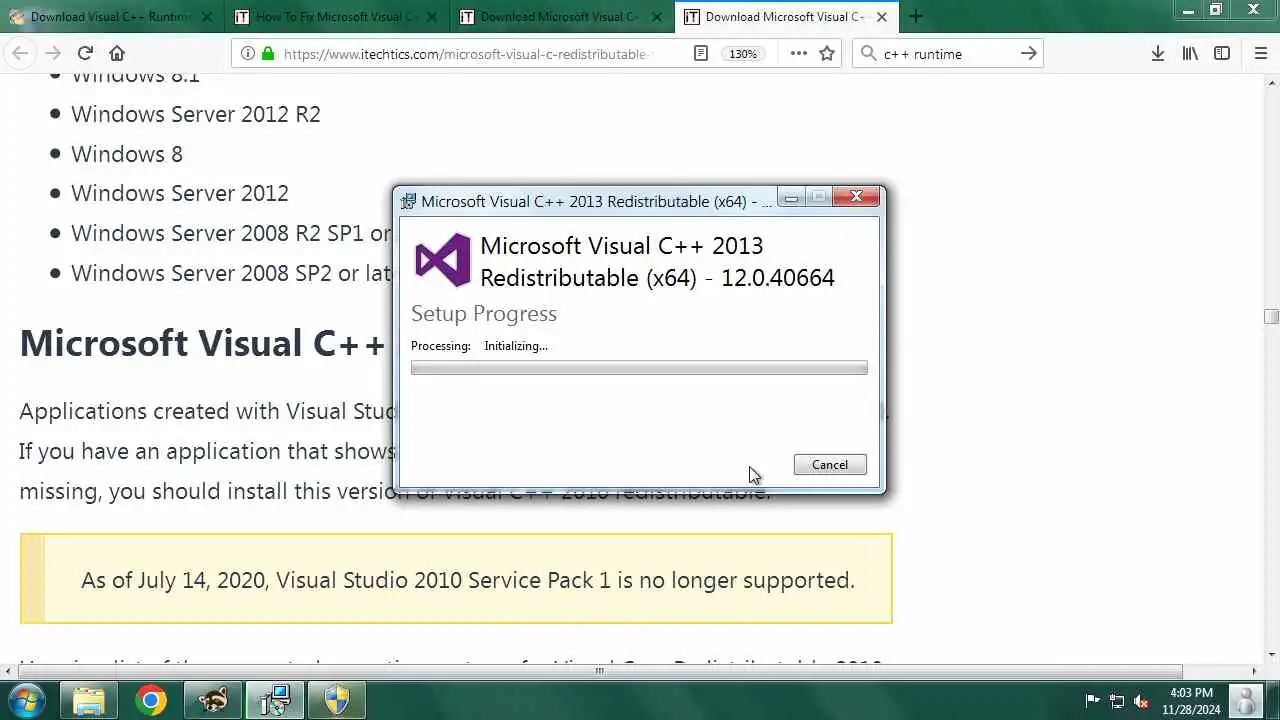Go back with the browser back arrow
The width and height of the screenshot is (1280, 720).
click(20, 54)
